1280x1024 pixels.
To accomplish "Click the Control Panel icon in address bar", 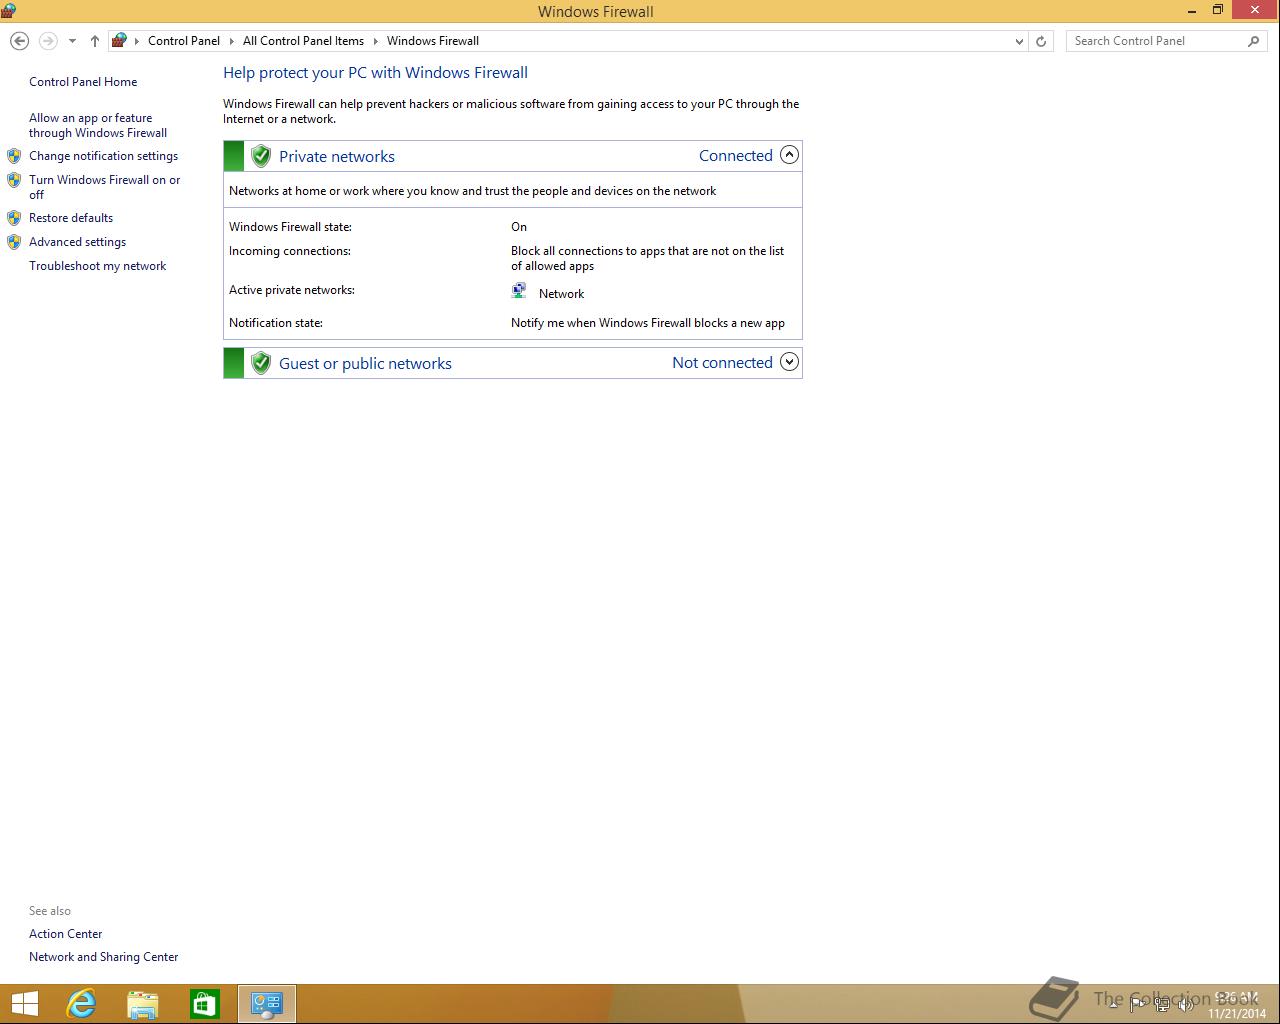I will pyautogui.click(x=119, y=41).
